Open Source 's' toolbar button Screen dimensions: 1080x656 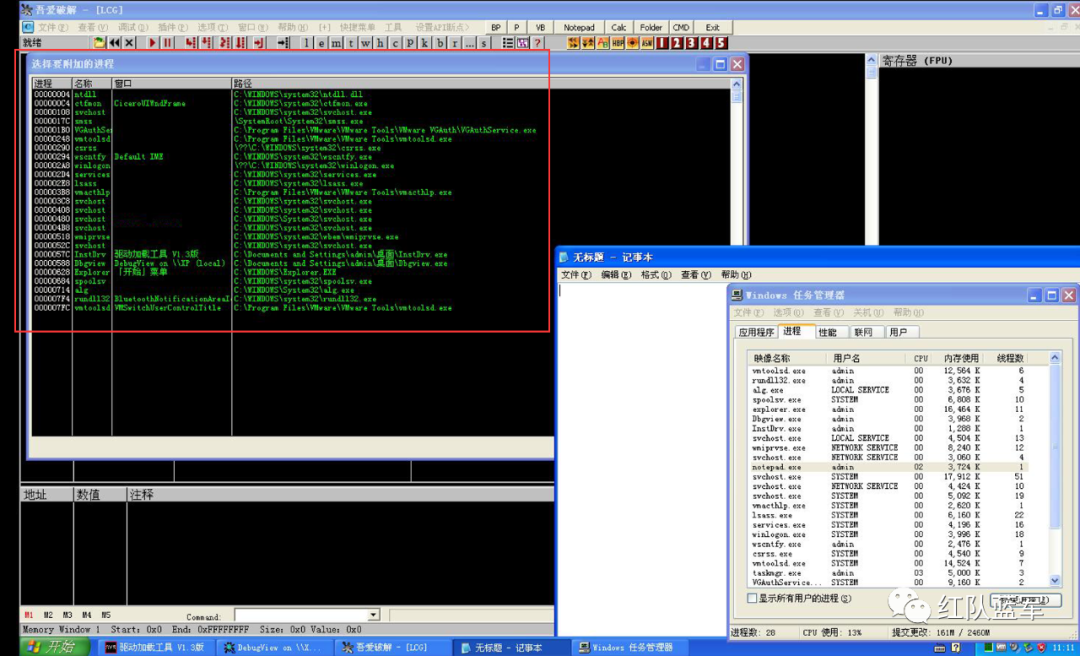[484, 43]
